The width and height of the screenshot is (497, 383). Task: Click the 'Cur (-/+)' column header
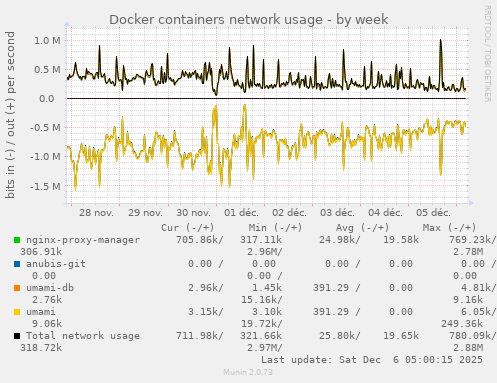click(188, 228)
